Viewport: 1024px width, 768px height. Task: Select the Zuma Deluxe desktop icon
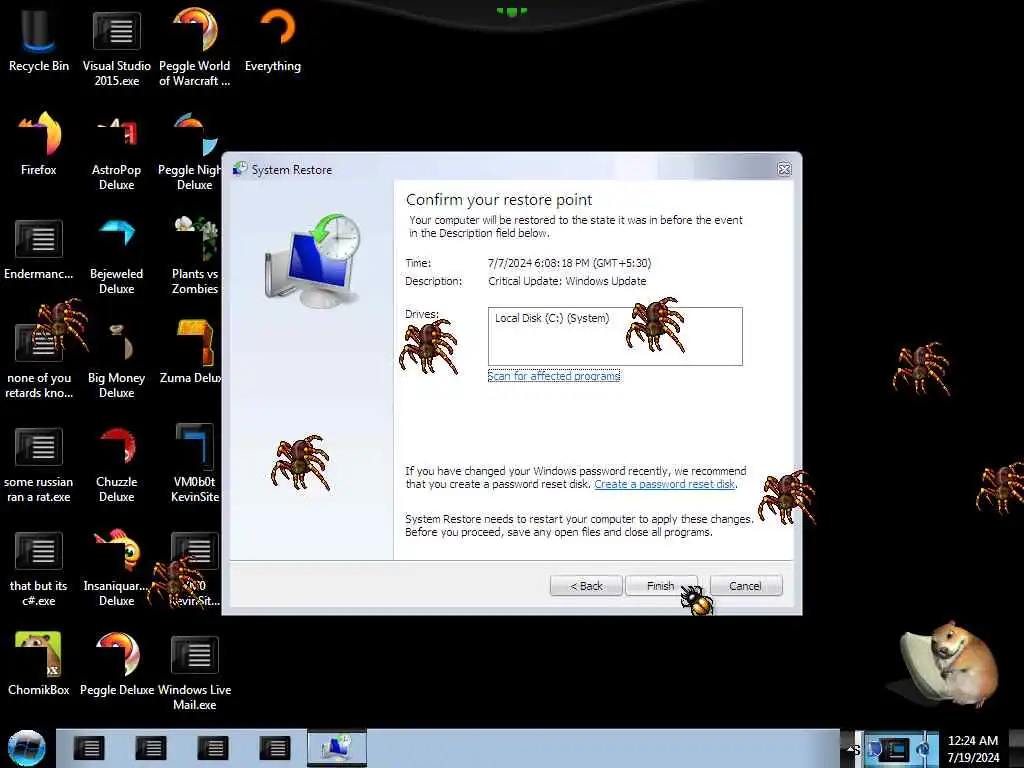coord(193,353)
